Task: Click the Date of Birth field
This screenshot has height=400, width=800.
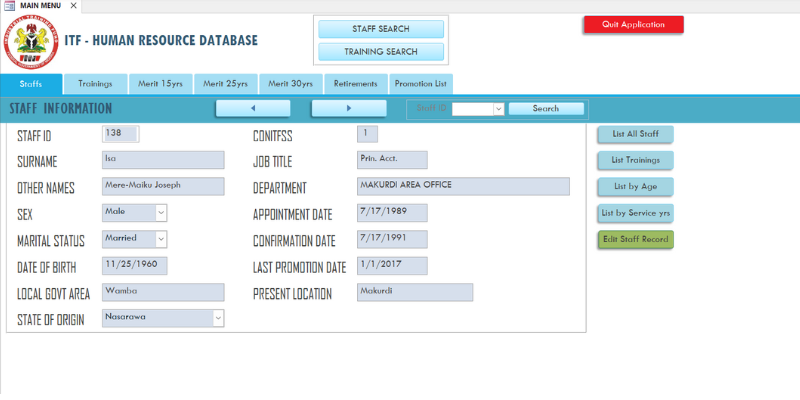Action: pos(135,266)
